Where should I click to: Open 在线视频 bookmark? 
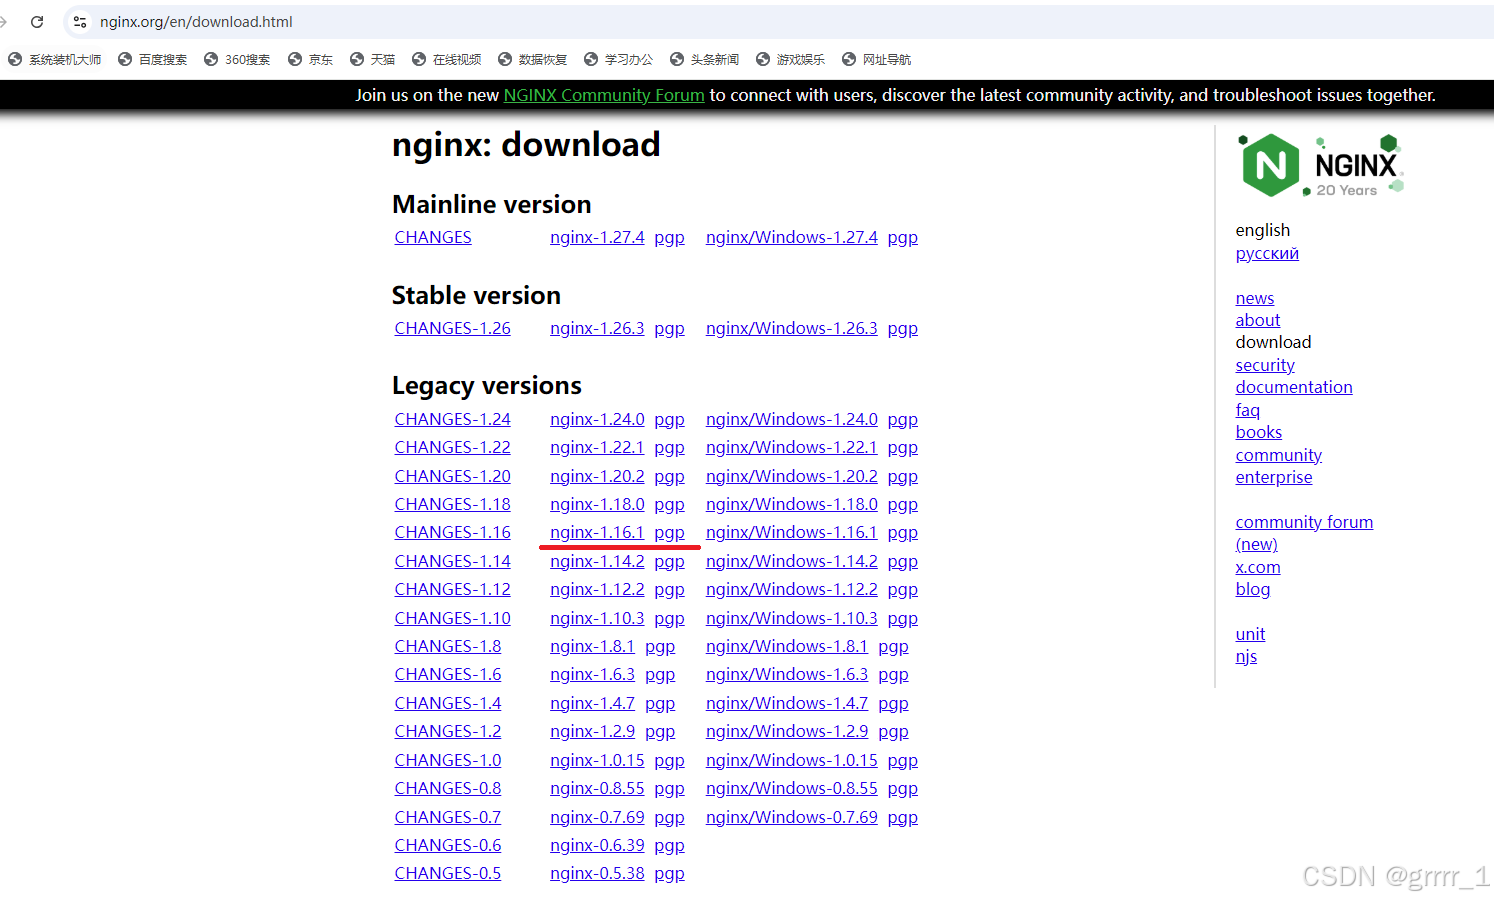click(447, 59)
